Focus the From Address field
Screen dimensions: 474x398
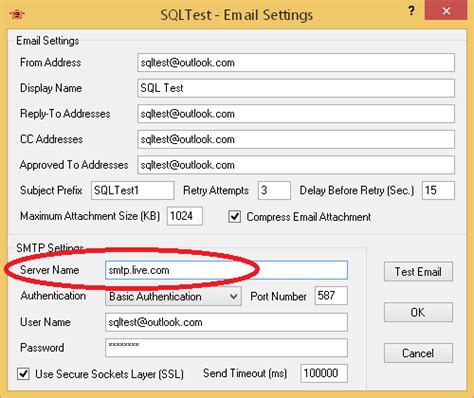point(296,62)
